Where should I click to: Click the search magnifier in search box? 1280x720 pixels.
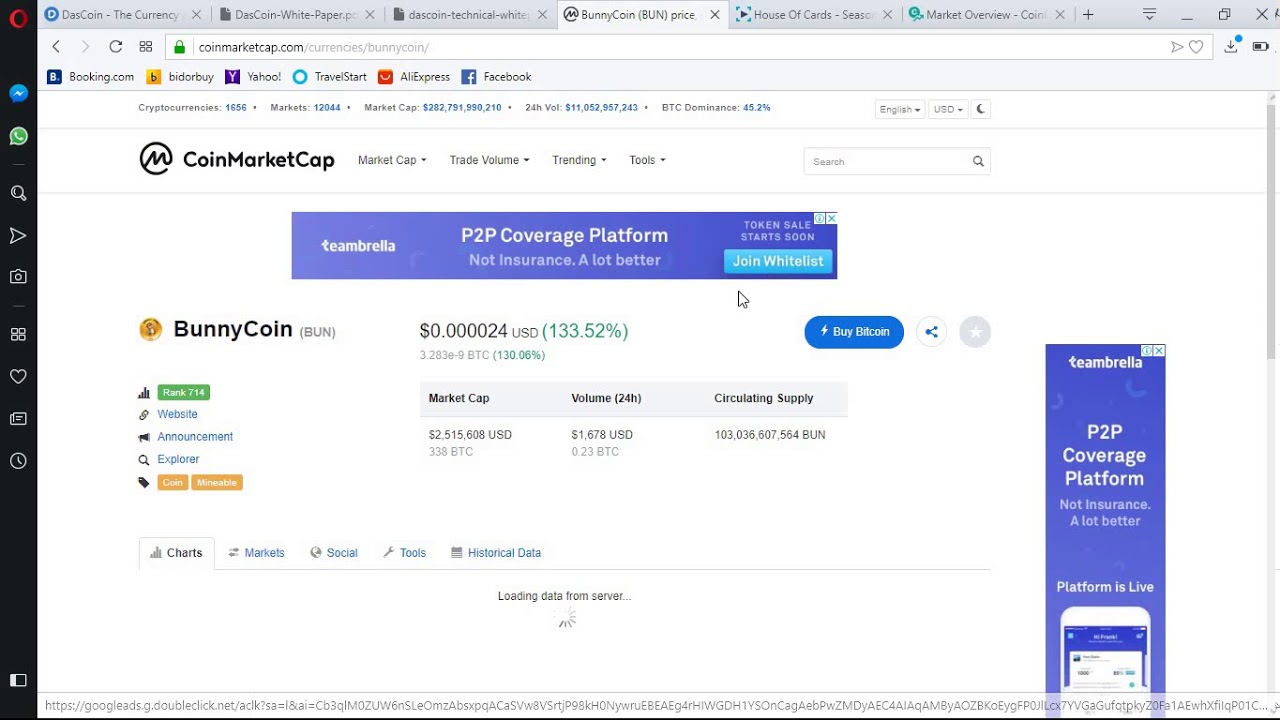pyautogui.click(x=978, y=161)
